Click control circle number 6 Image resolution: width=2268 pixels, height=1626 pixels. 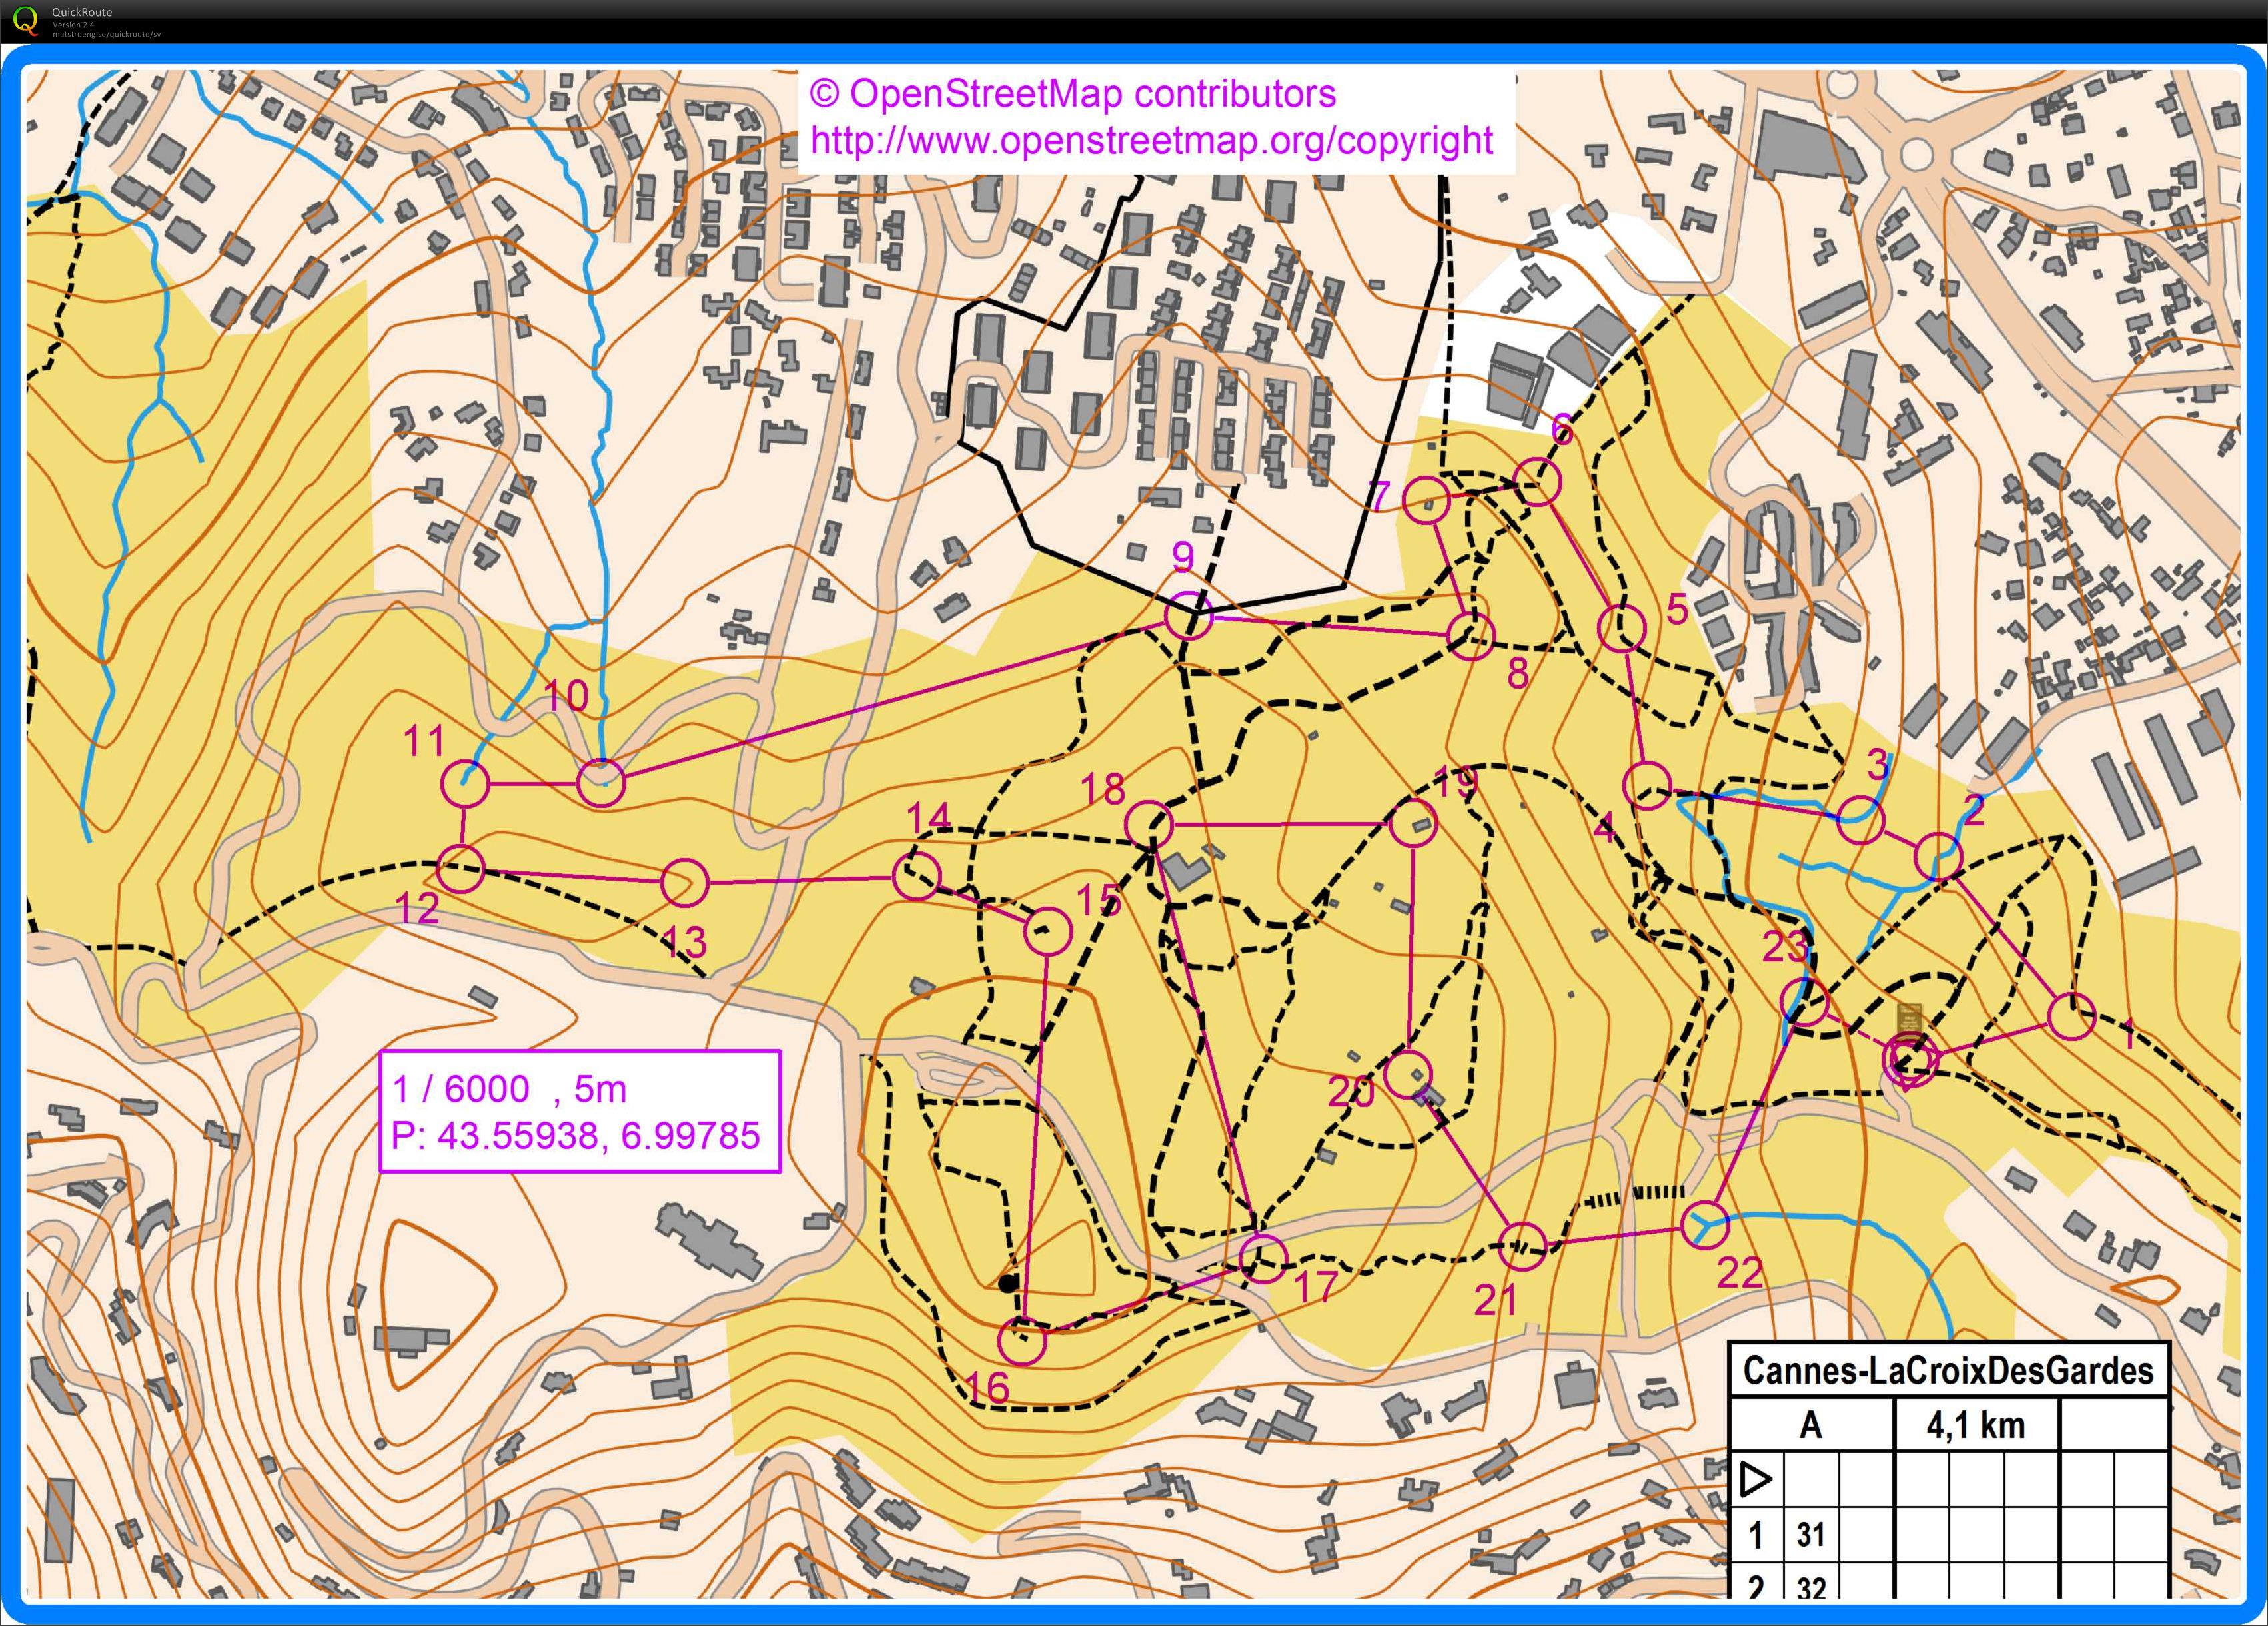coord(1537,482)
